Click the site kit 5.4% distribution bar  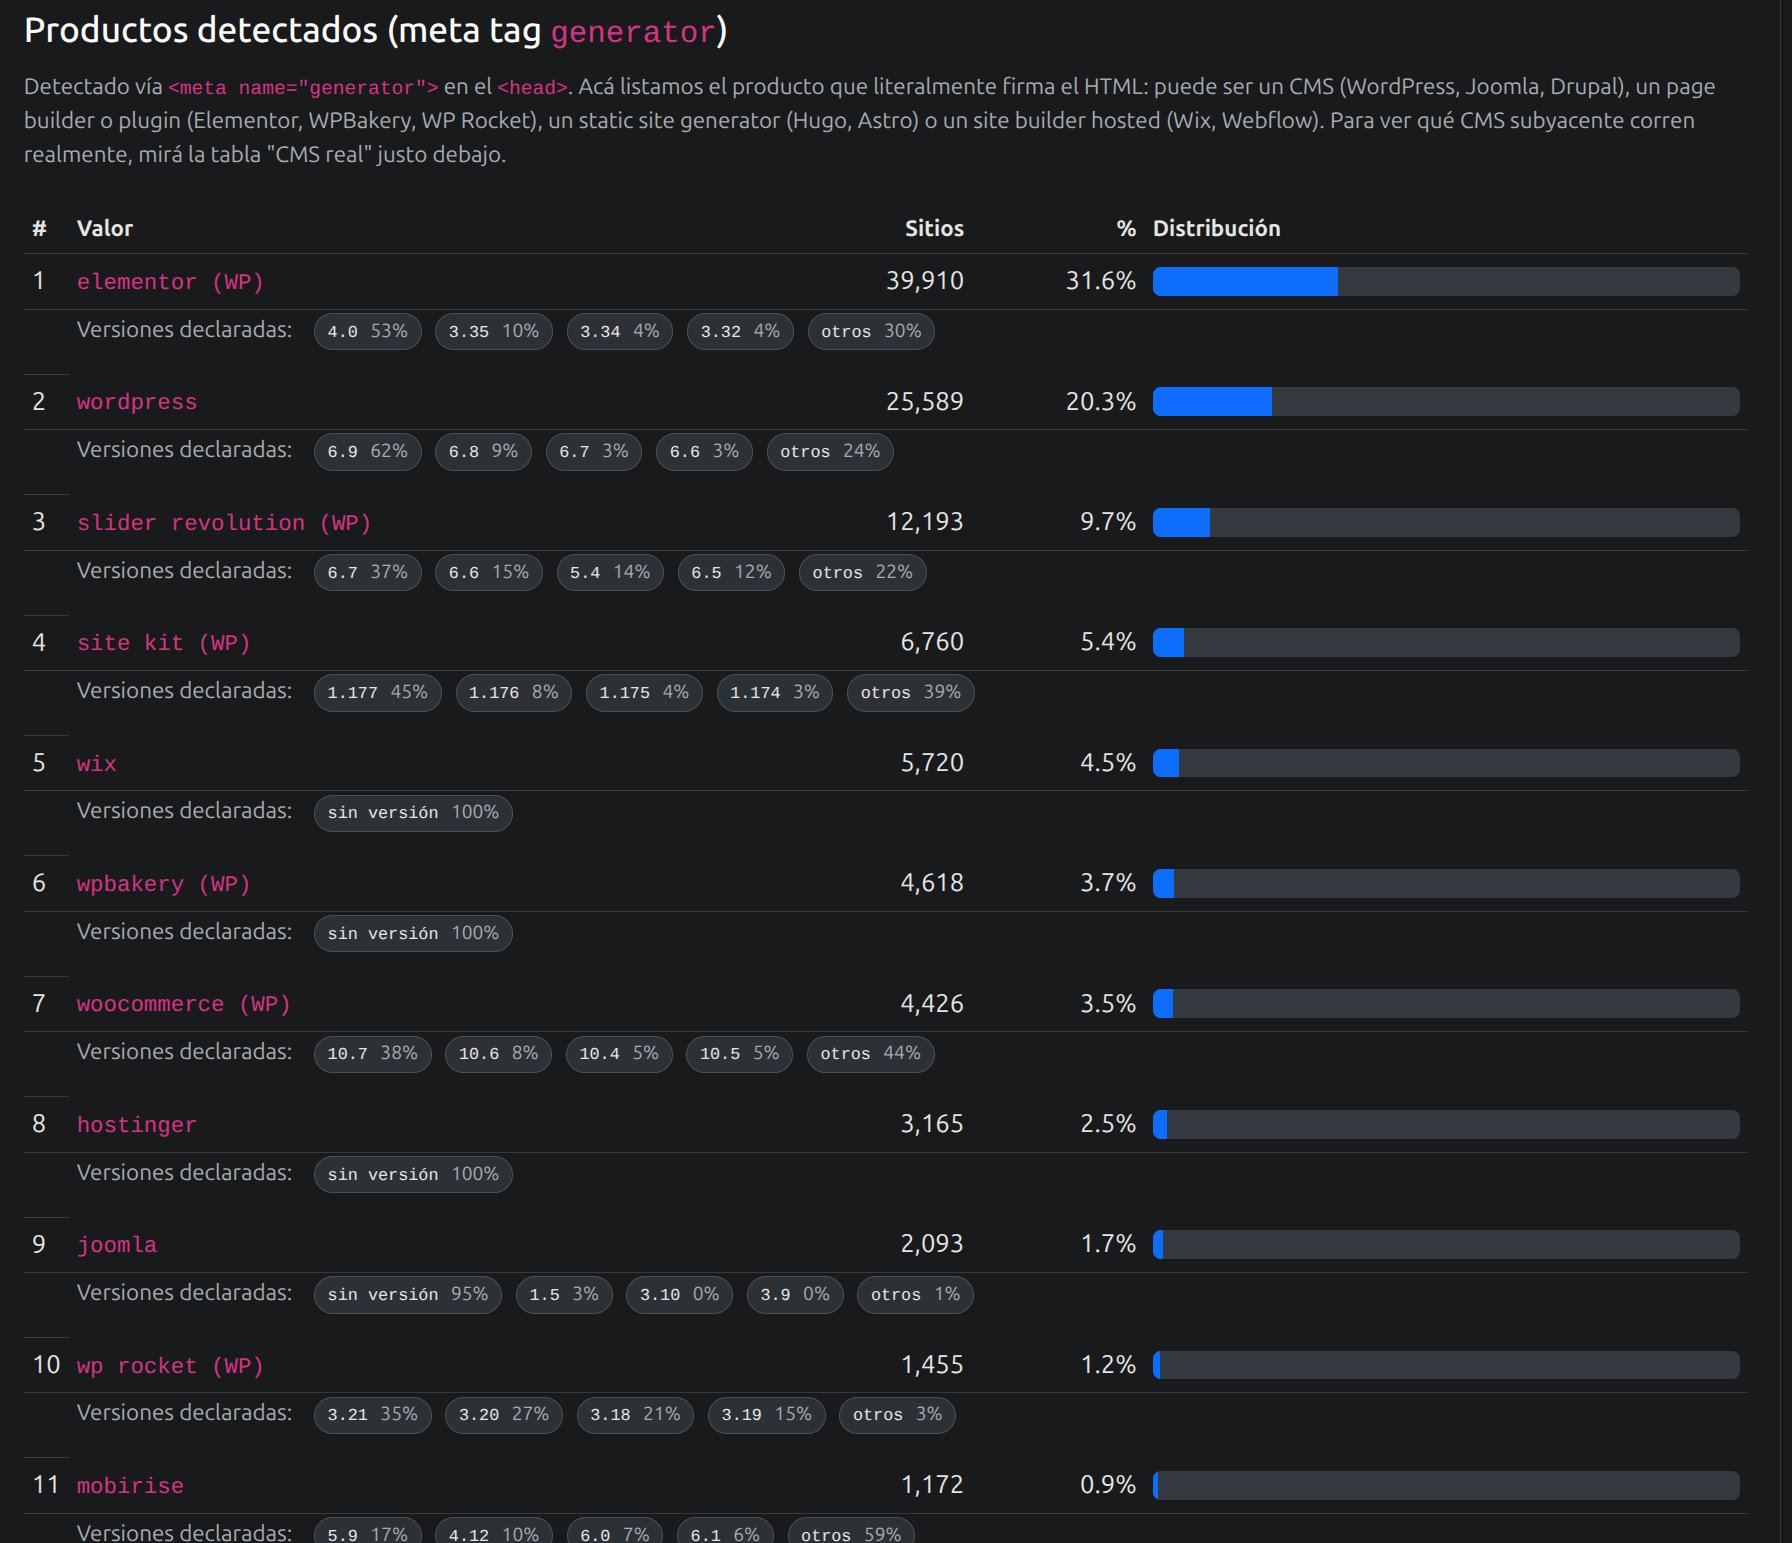pyautogui.click(x=1446, y=643)
